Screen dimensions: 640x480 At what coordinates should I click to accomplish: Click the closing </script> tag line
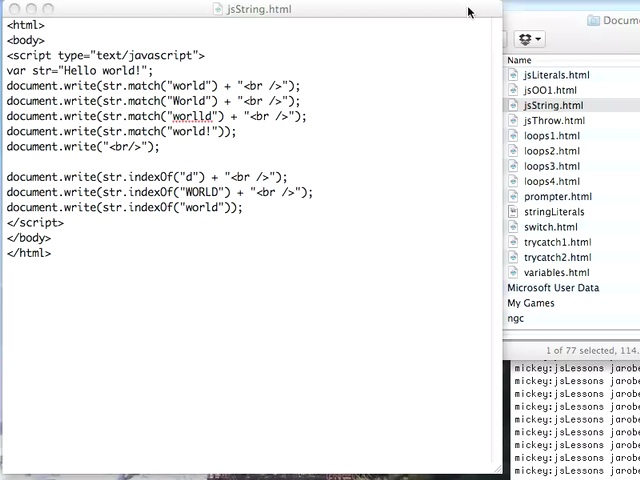point(35,223)
